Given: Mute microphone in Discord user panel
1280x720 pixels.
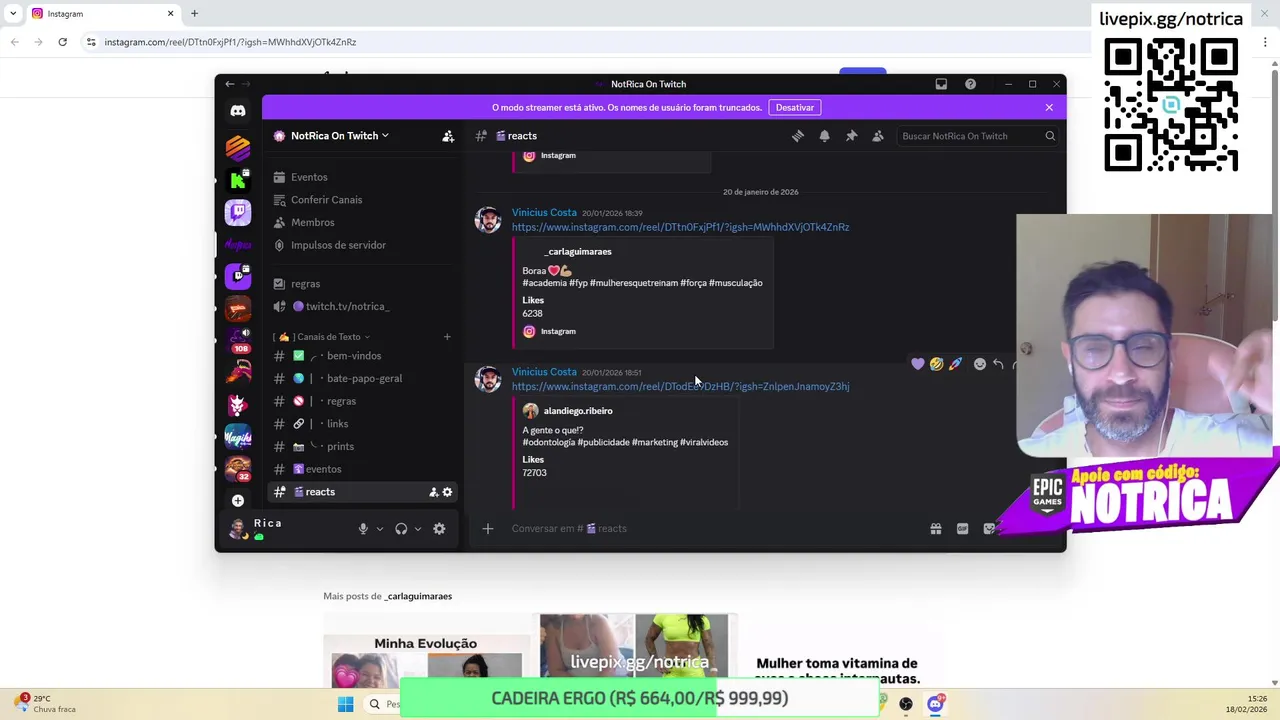Looking at the screenshot, I should 363,529.
